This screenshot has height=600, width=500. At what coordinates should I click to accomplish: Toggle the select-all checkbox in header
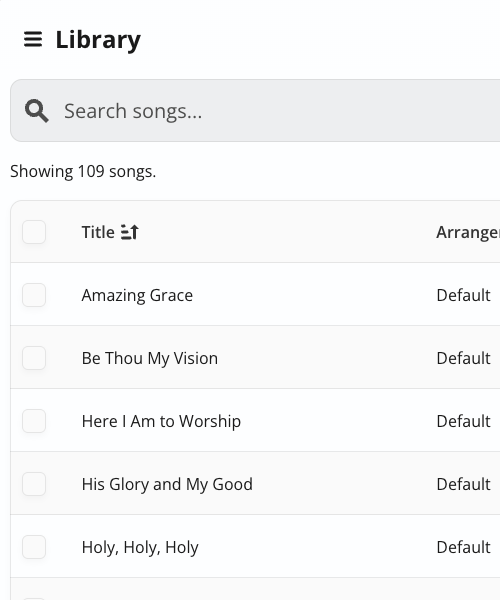(x=34, y=232)
